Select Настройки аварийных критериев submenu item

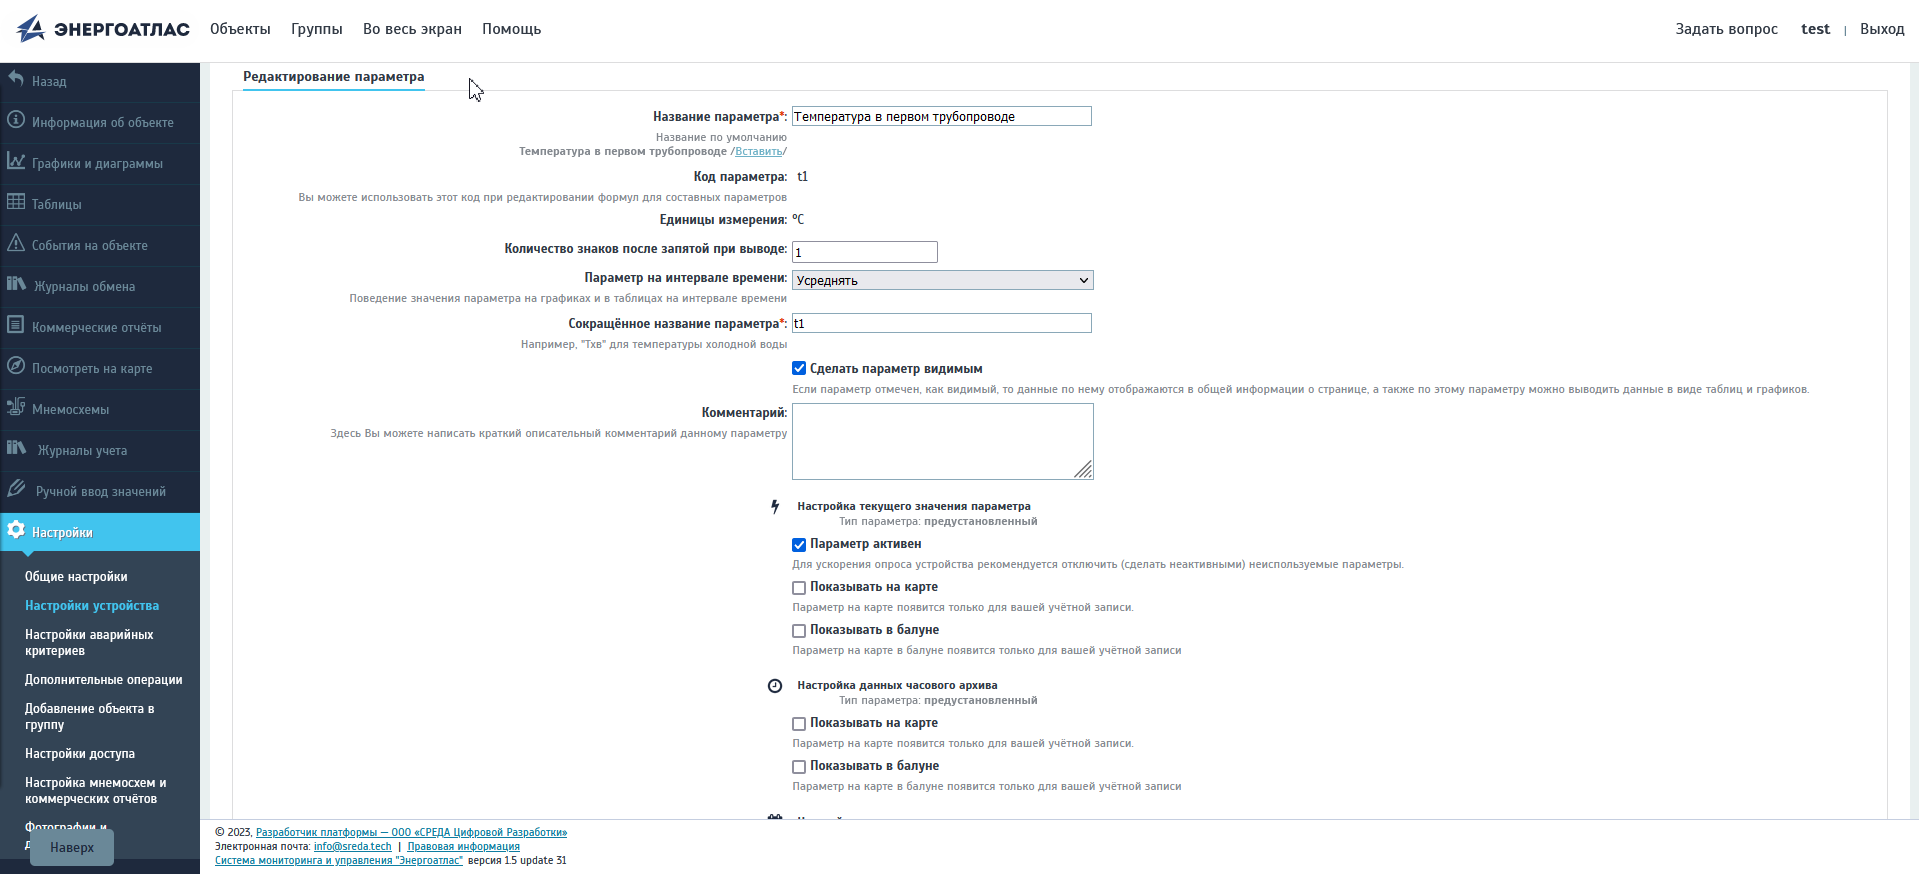click(89, 642)
